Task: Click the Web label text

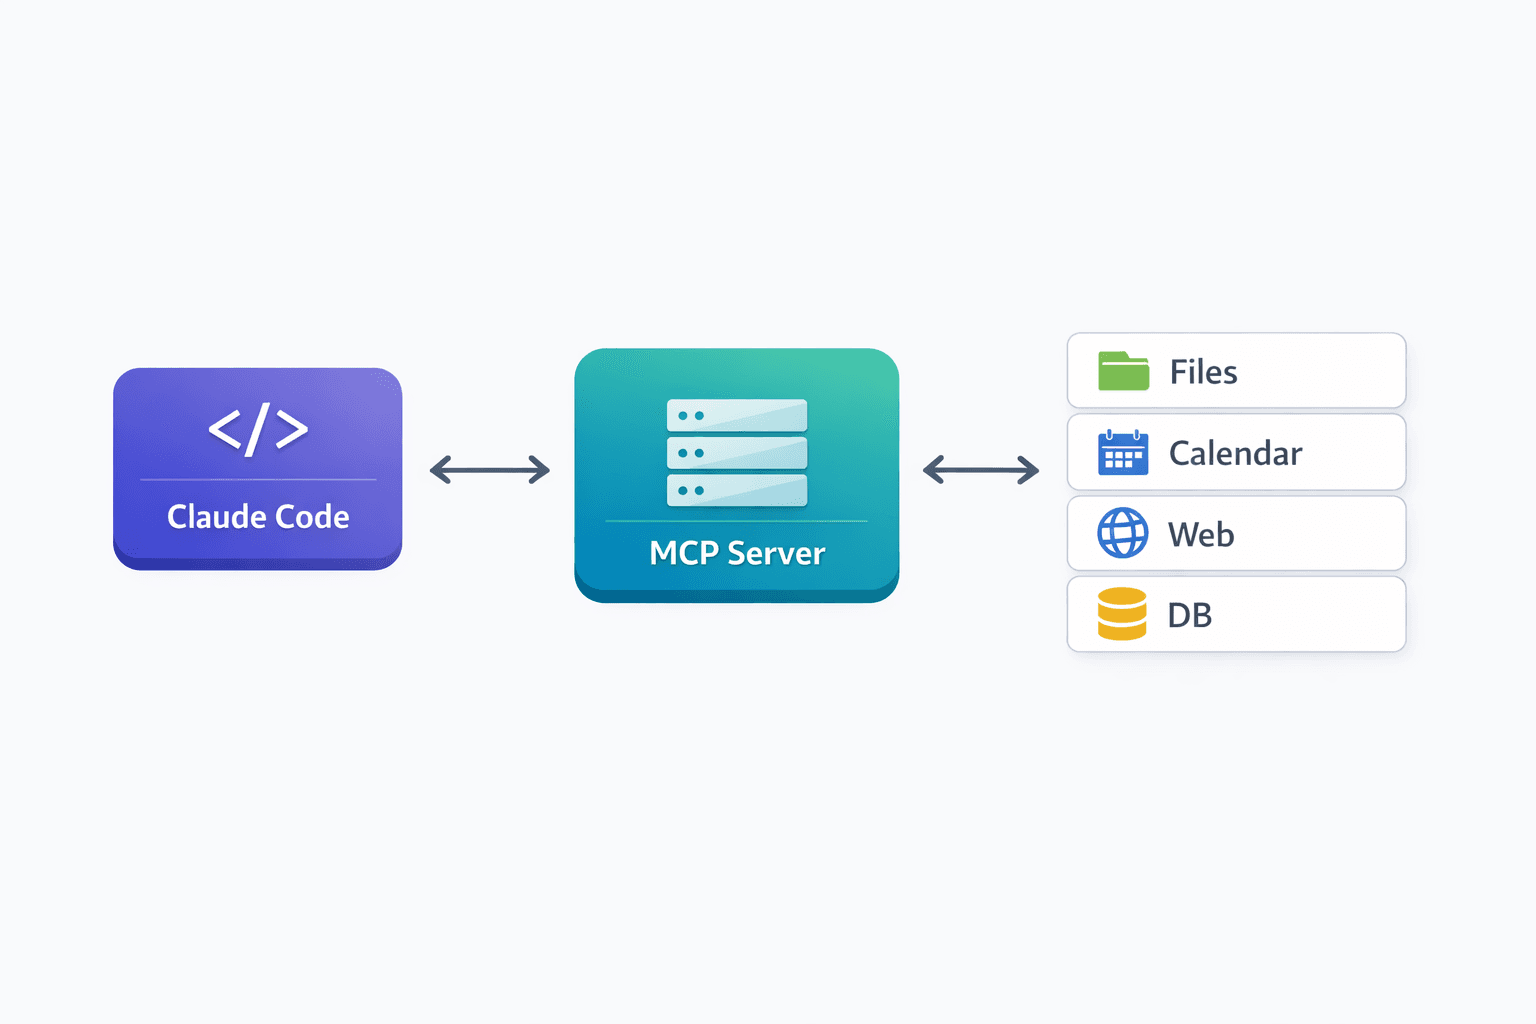Action: coord(1201,535)
